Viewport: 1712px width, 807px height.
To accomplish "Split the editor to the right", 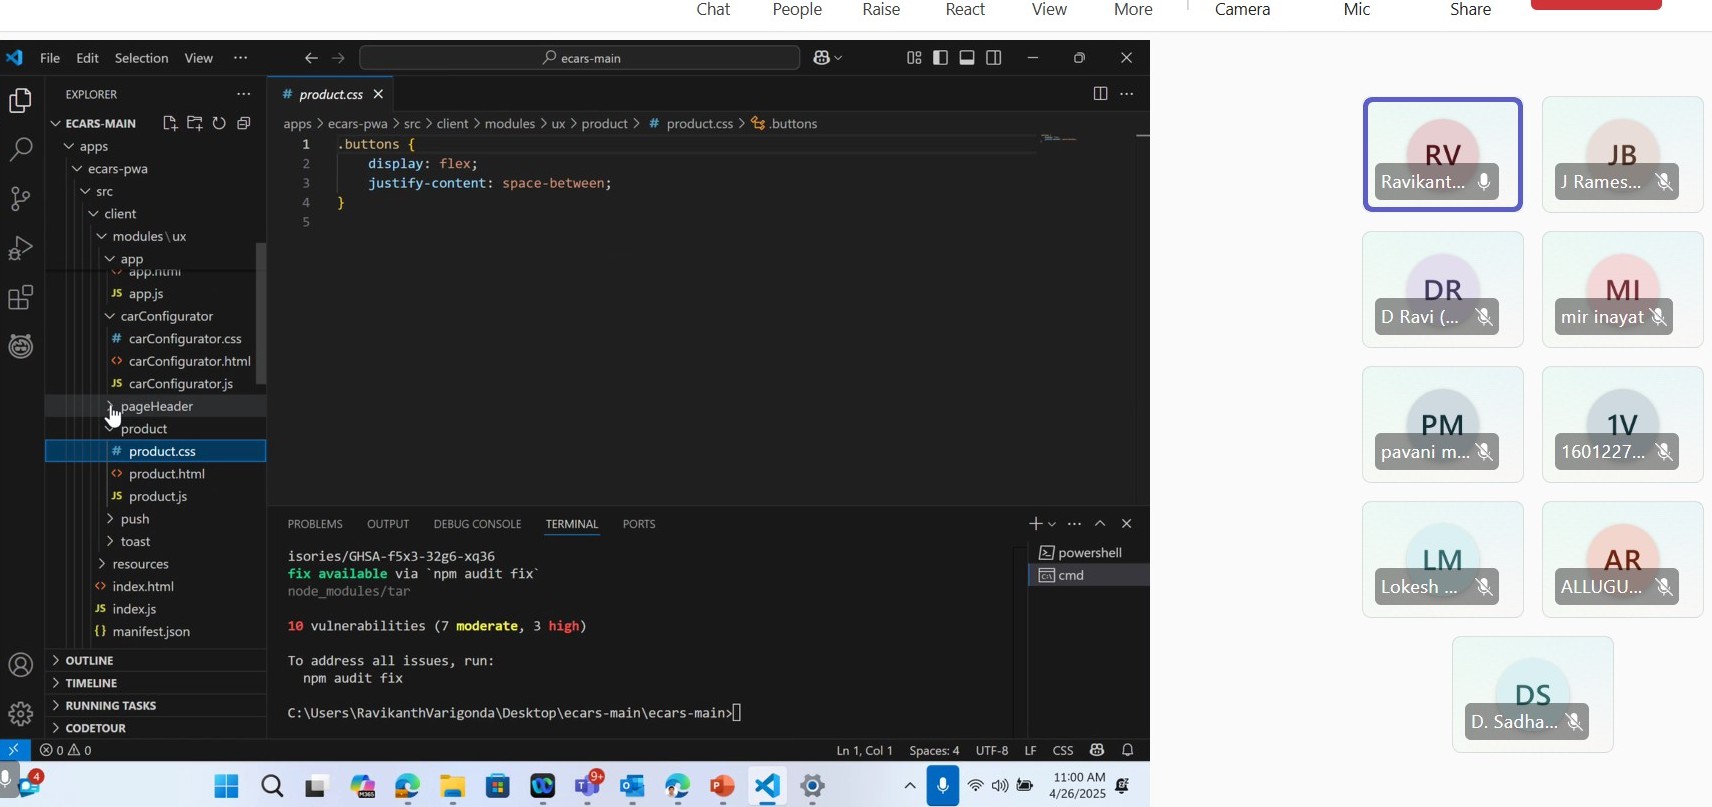I will pos(1100,94).
